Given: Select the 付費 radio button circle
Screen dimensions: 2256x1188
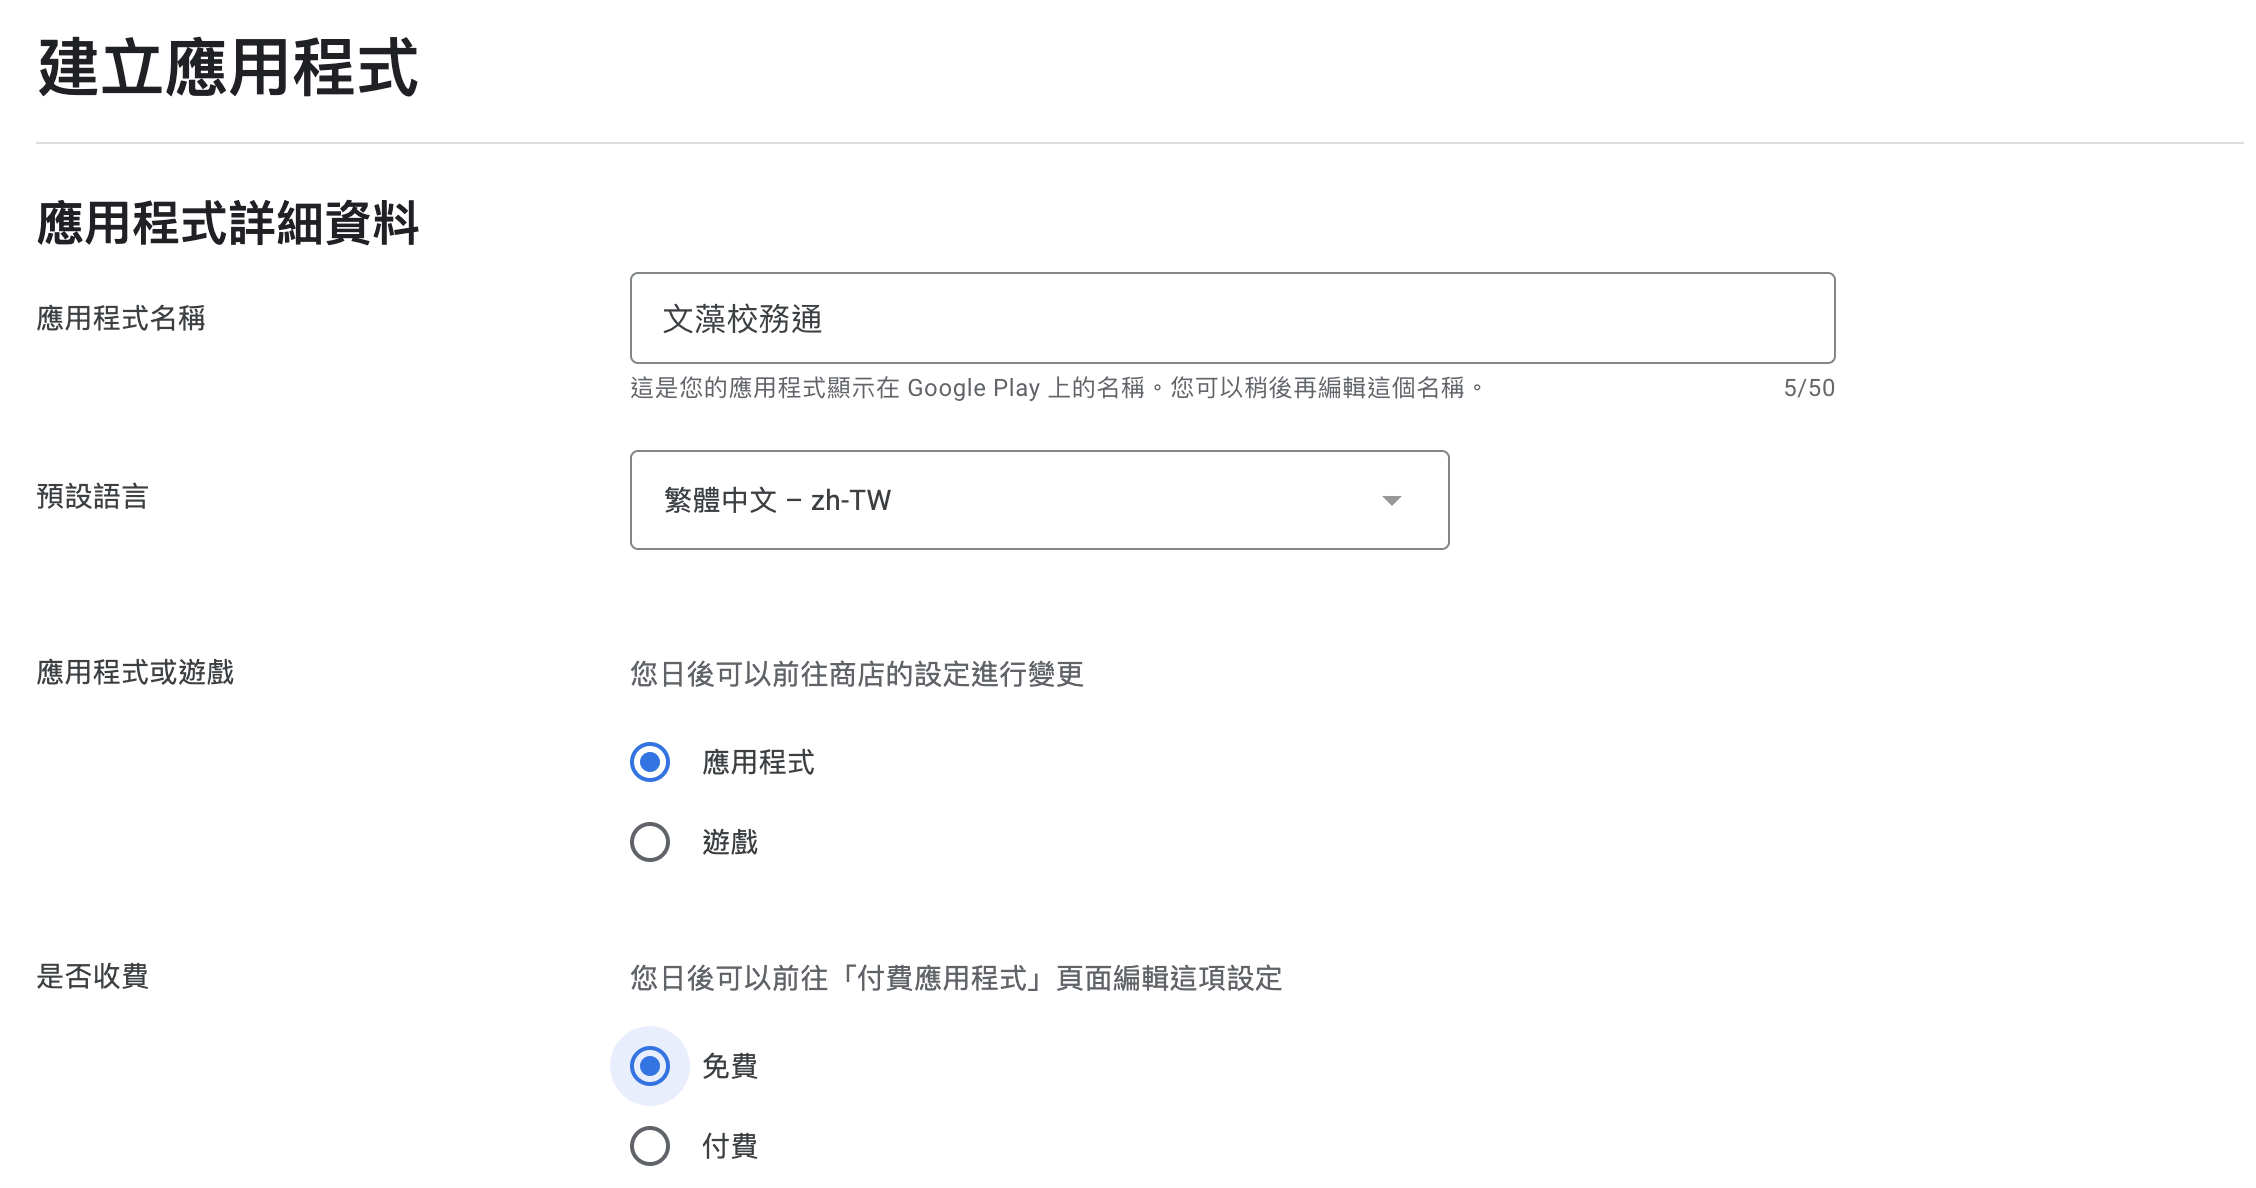Looking at the screenshot, I should click(650, 1146).
